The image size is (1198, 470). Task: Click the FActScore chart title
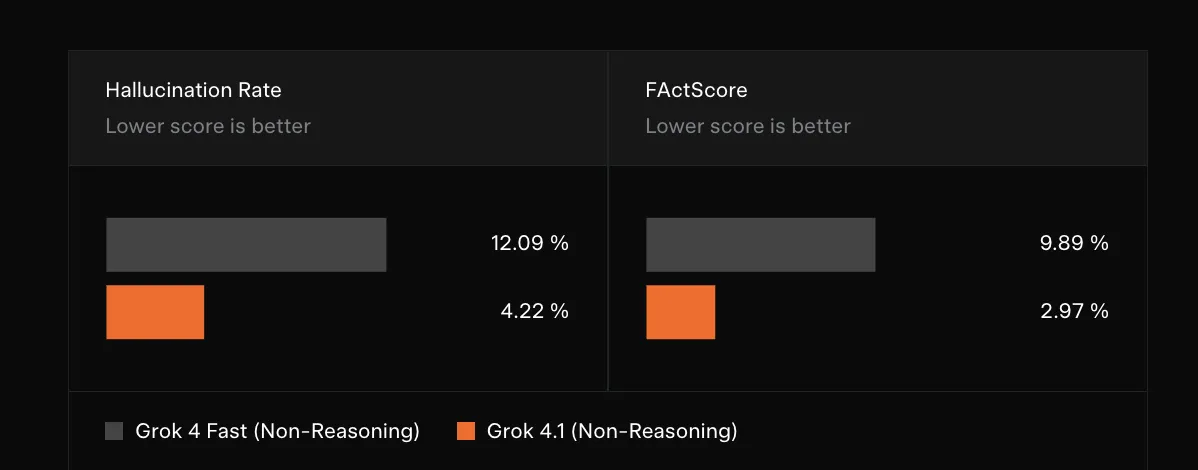pos(696,90)
